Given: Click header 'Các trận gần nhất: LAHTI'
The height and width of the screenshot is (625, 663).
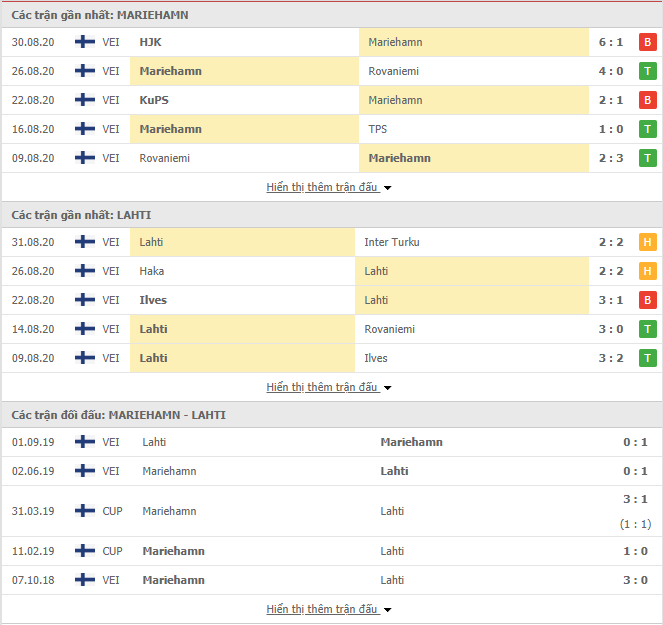Looking at the screenshot, I should click(x=81, y=215).
